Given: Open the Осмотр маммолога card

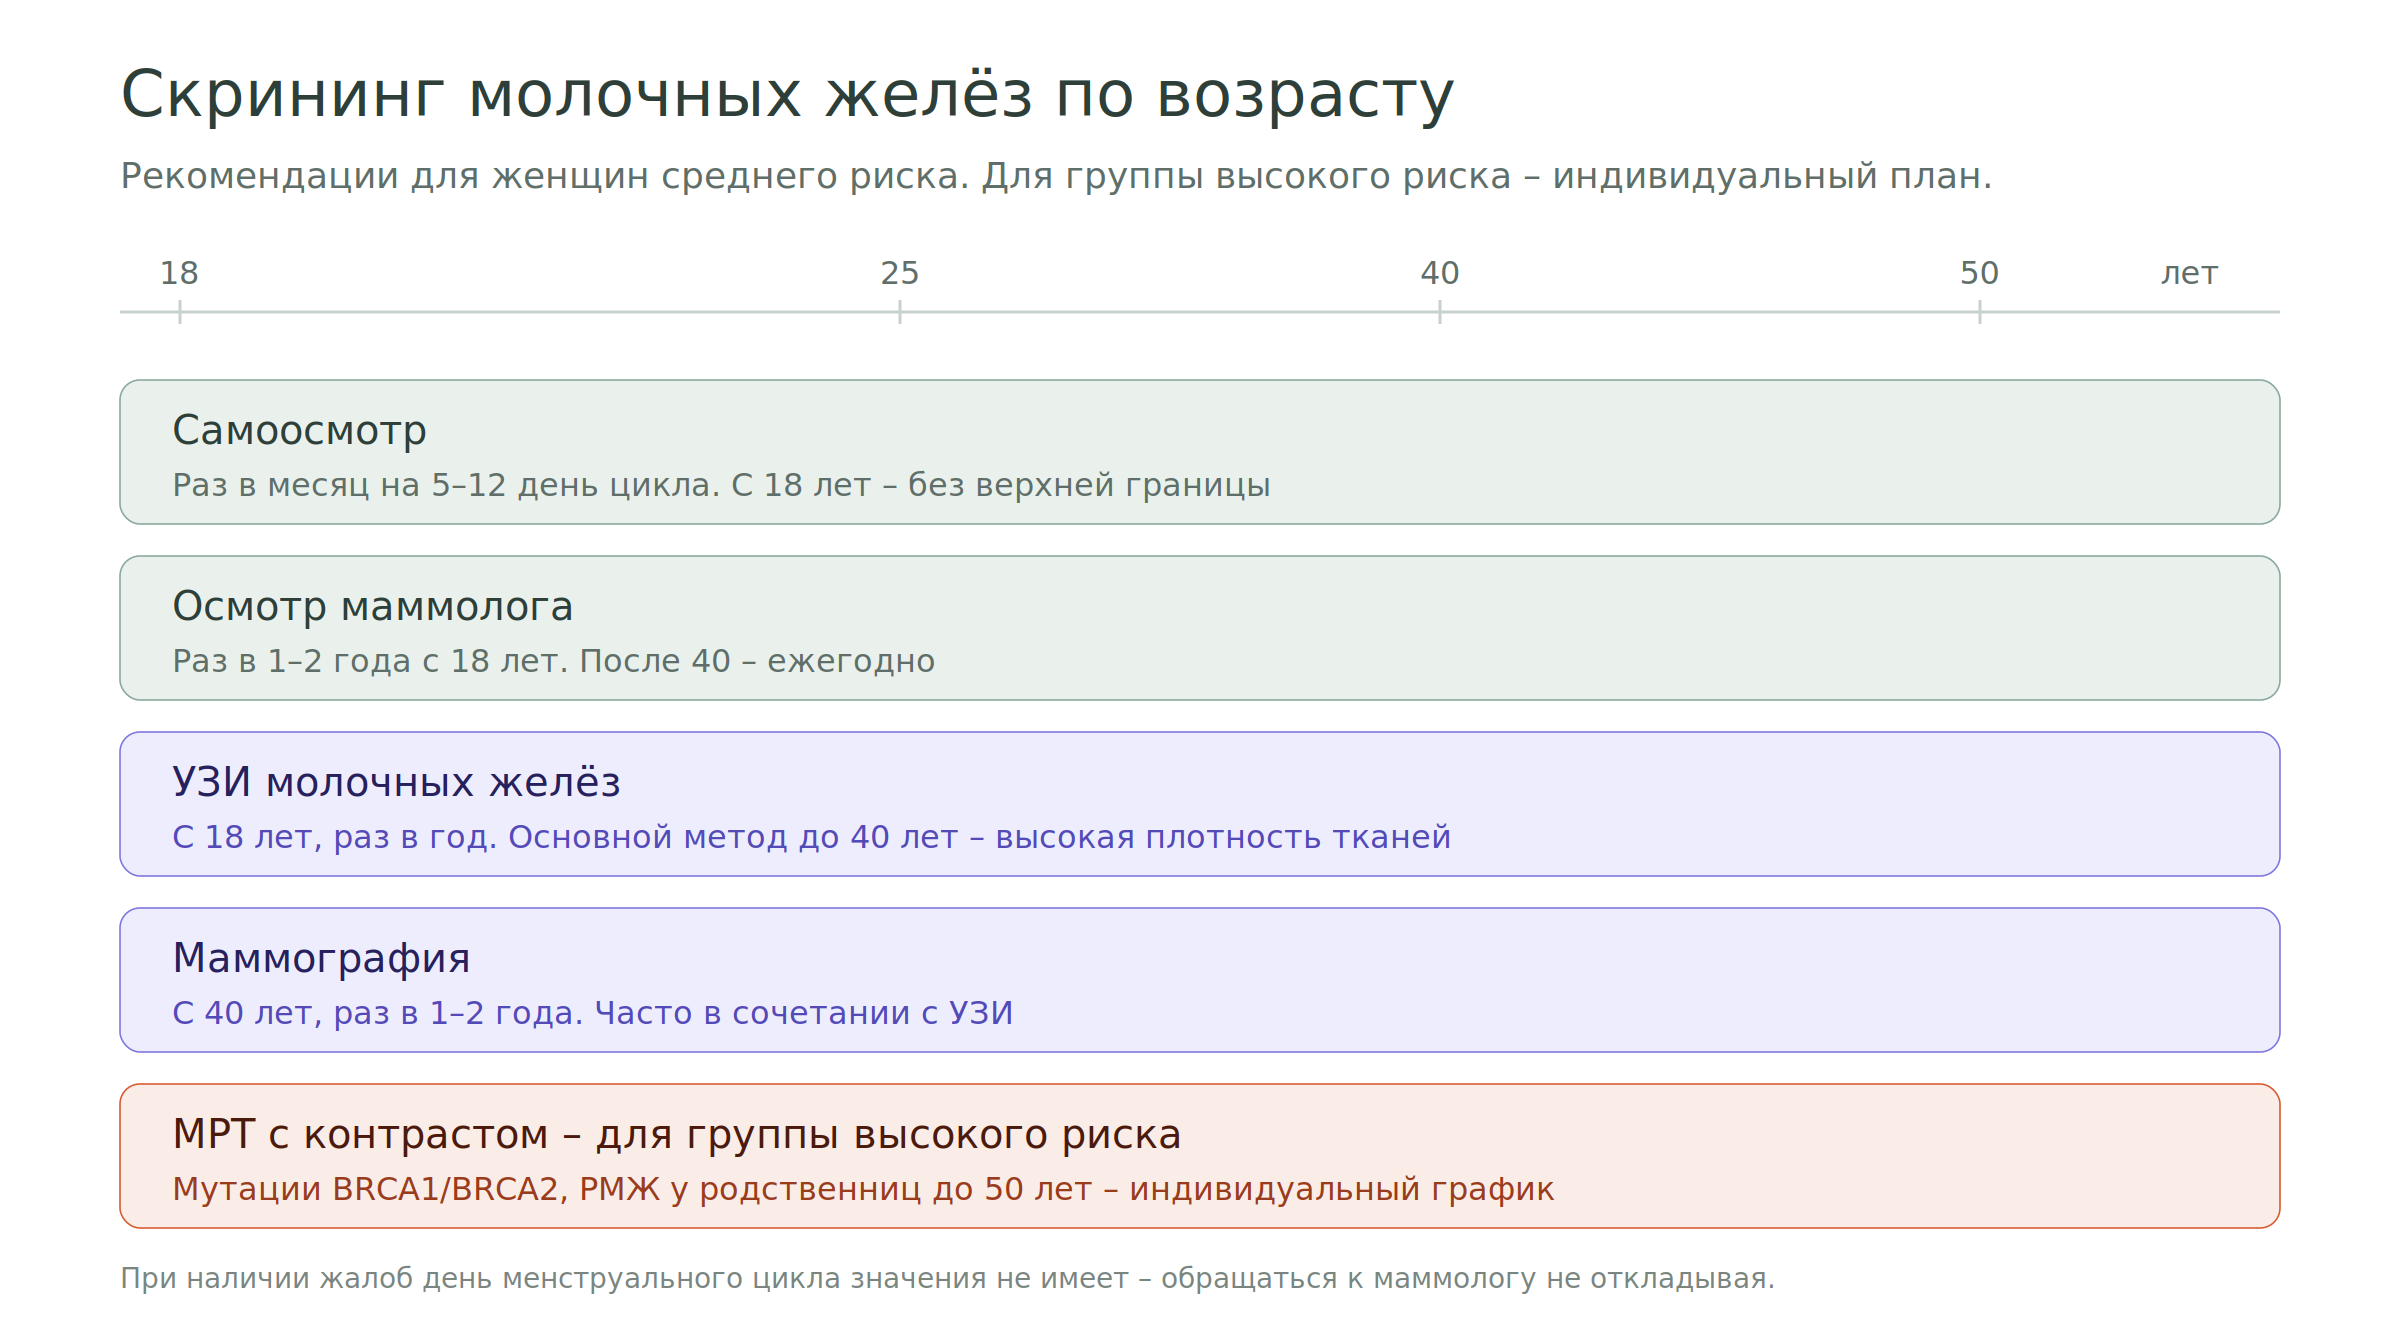Looking at the screenshot, I should pos(1200,628).
